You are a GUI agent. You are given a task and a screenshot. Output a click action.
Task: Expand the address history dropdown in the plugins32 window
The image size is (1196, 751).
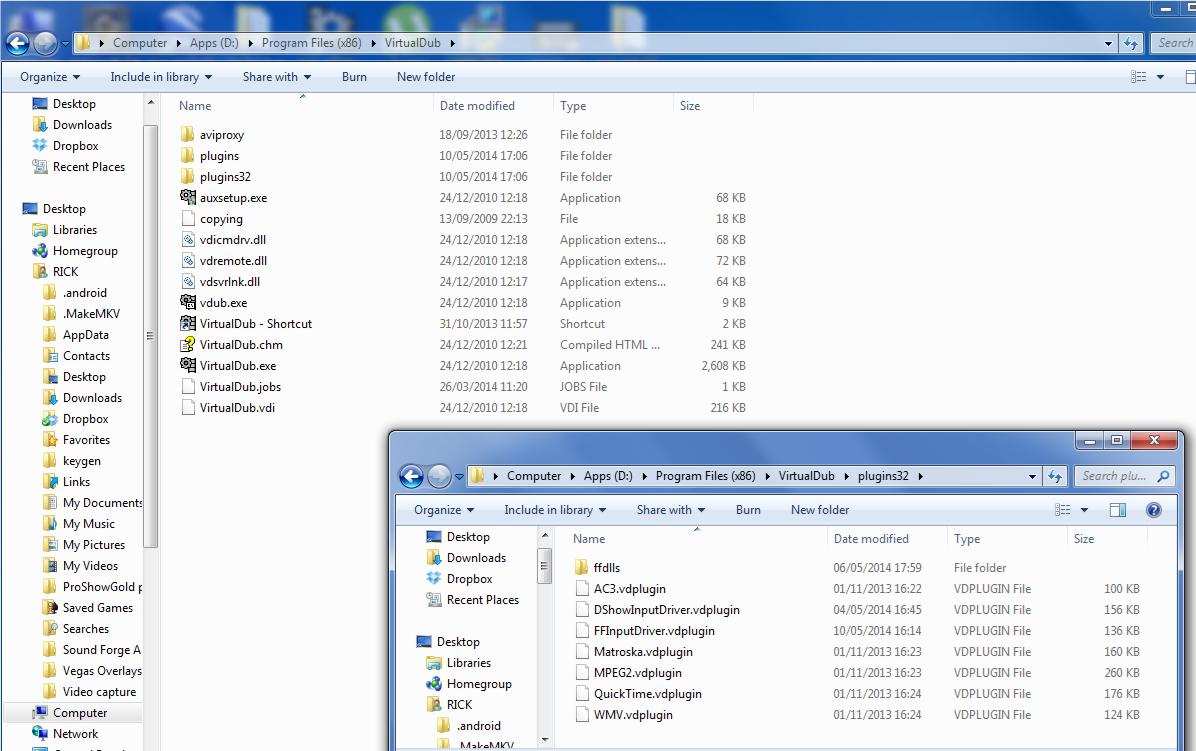pos(1032,477)
